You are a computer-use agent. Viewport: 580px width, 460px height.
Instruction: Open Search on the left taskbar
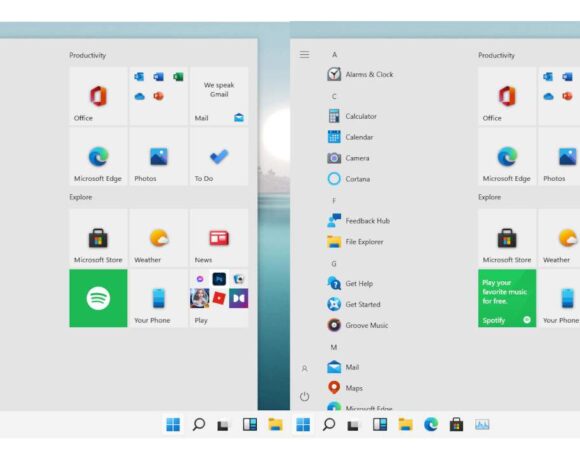tap(199, 424)
